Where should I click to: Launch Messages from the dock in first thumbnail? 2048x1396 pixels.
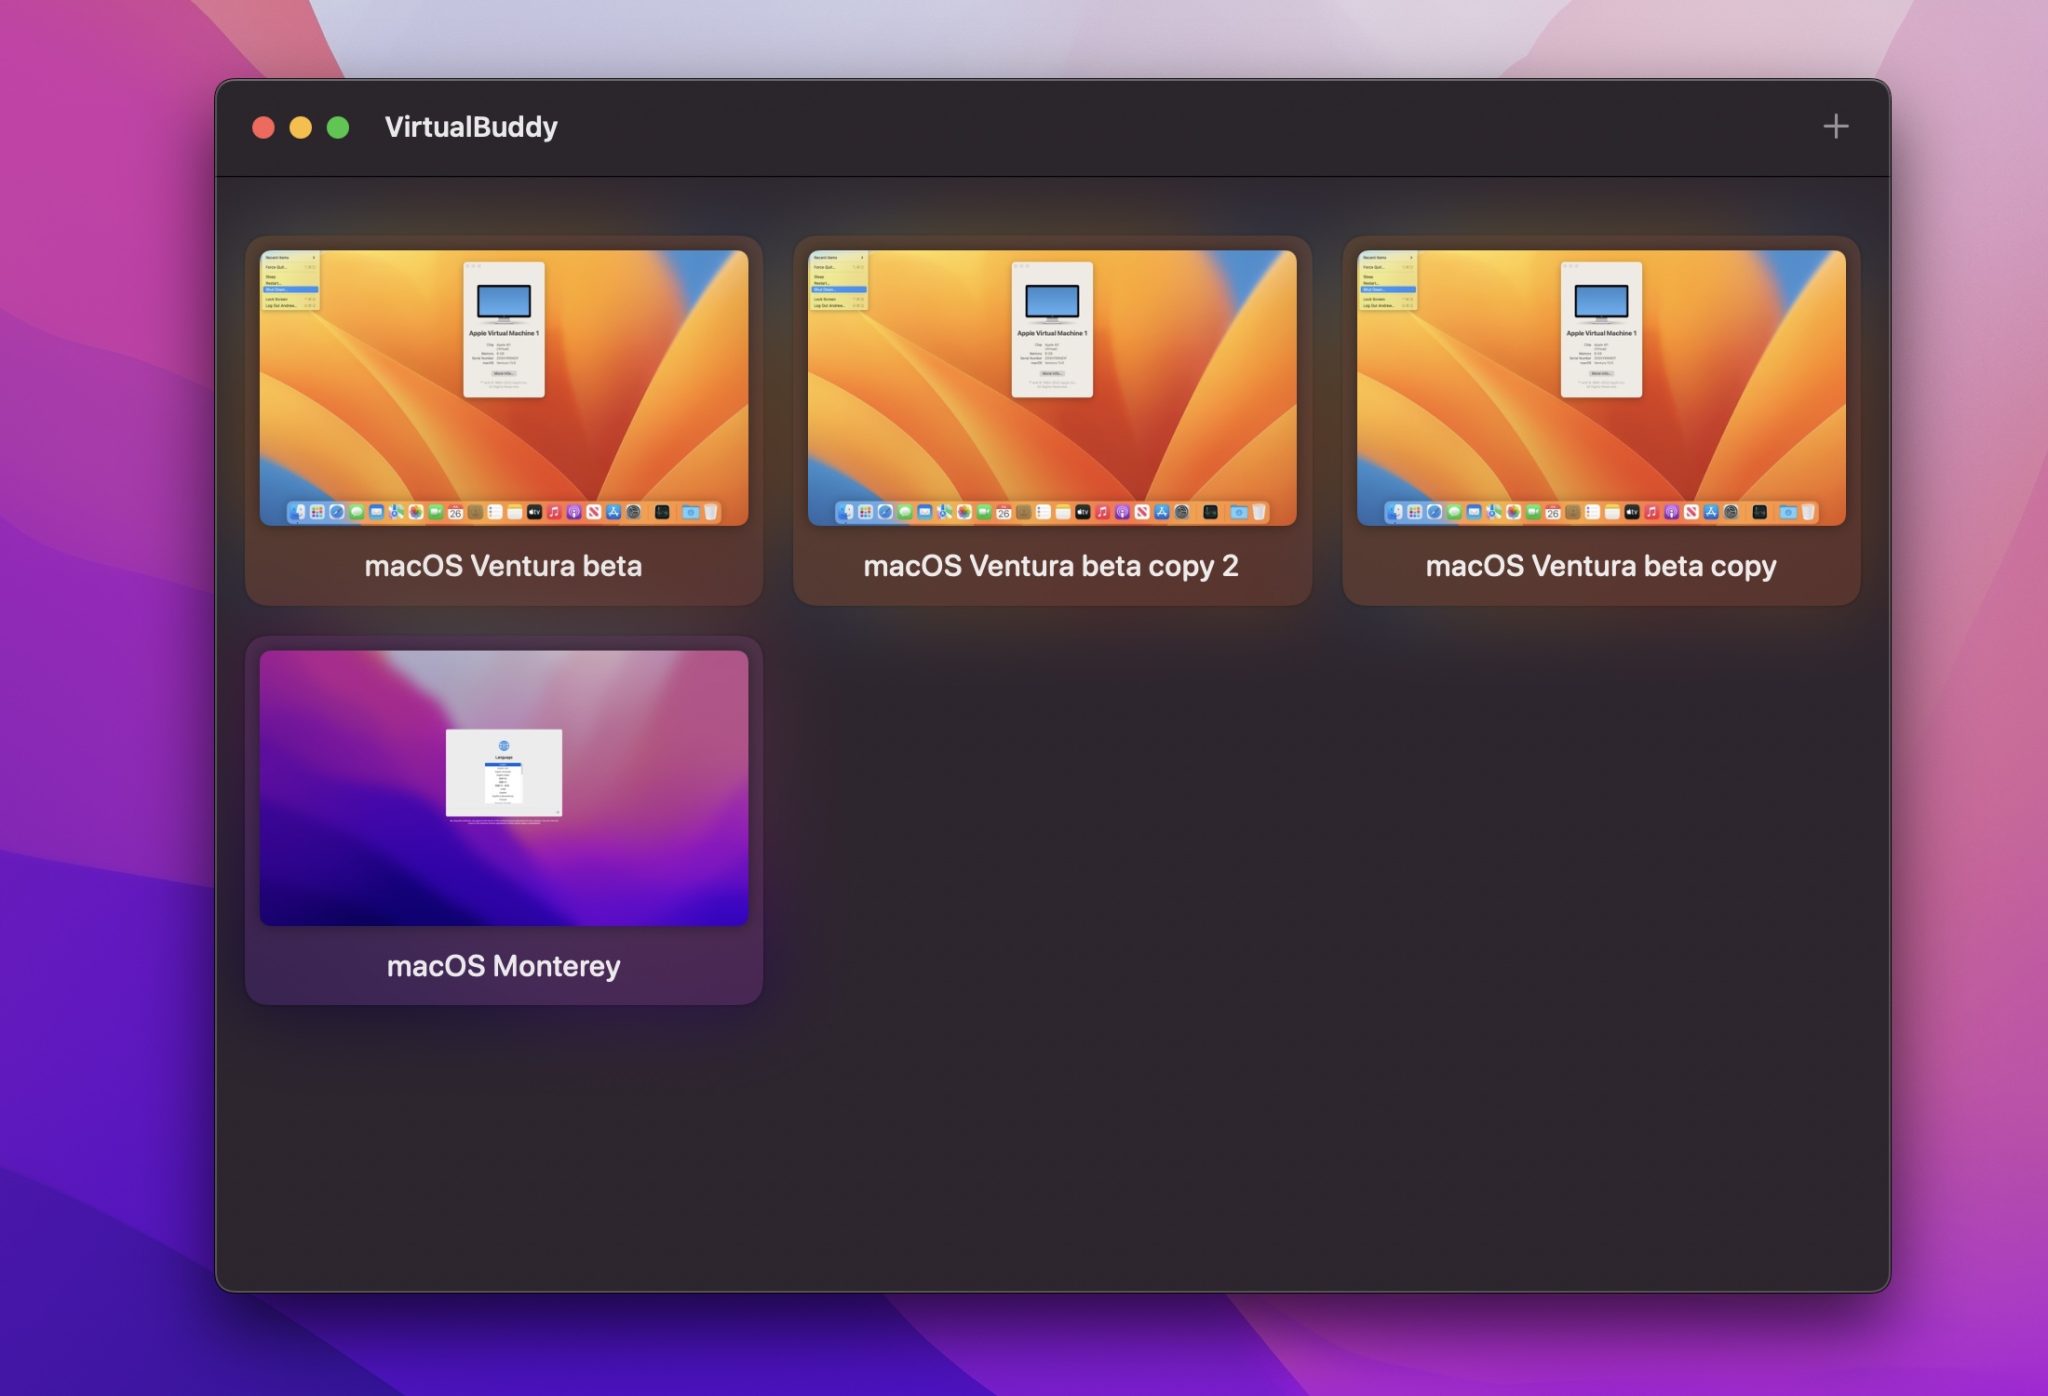coord(355,512)
